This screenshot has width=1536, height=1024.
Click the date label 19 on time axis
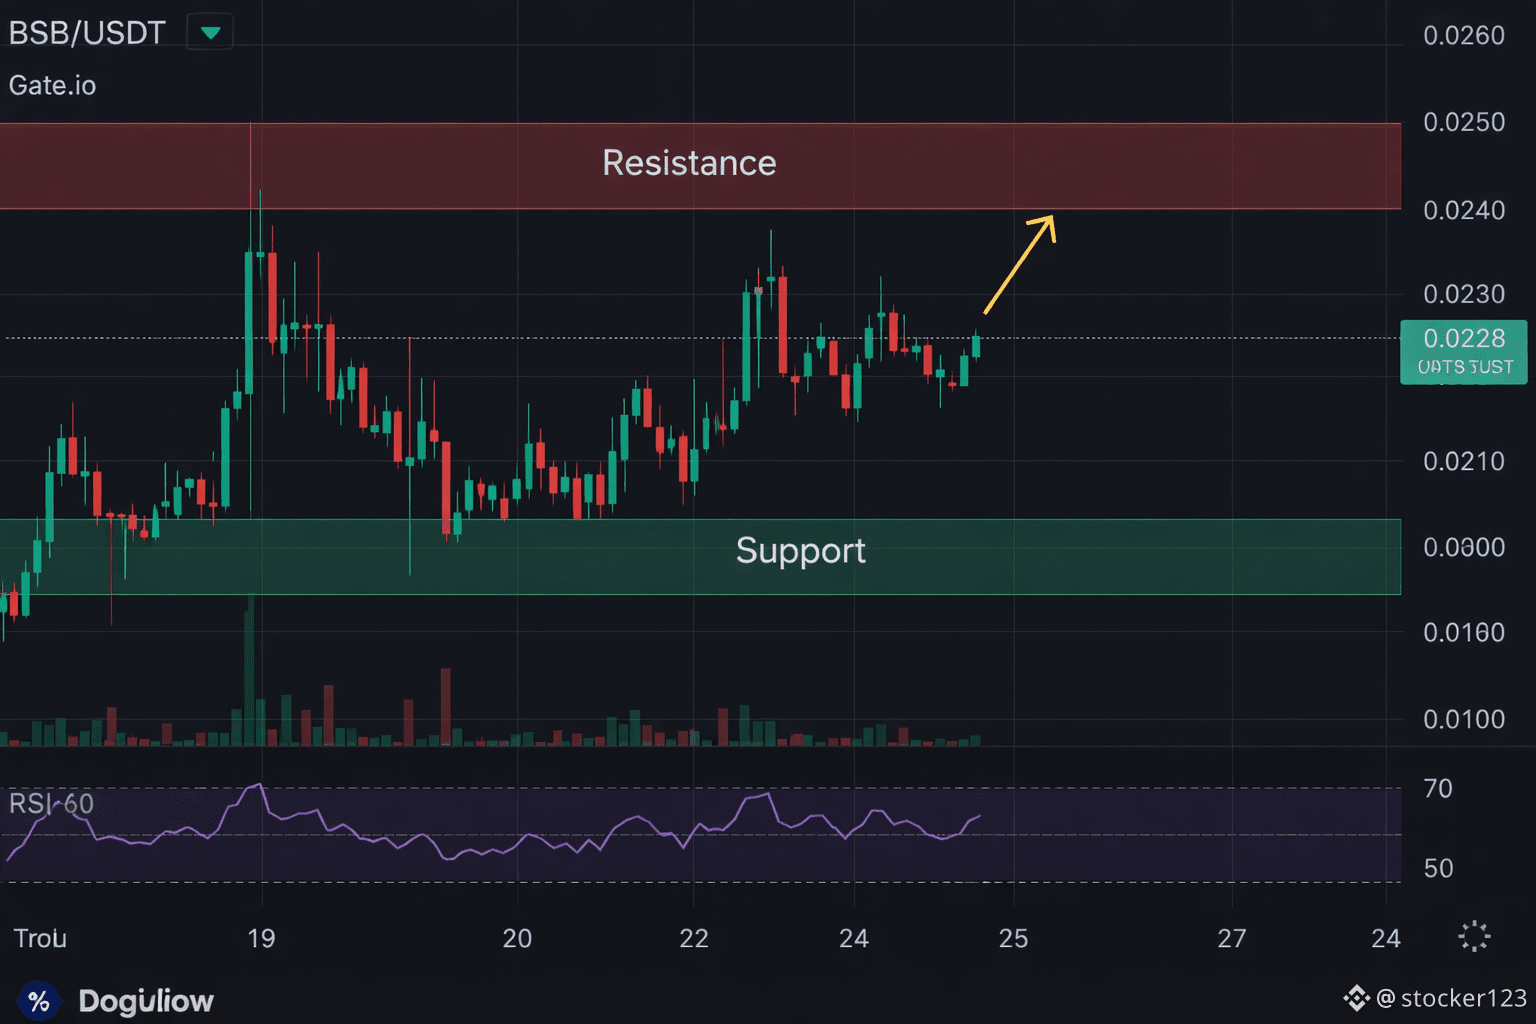pos(261,938)
